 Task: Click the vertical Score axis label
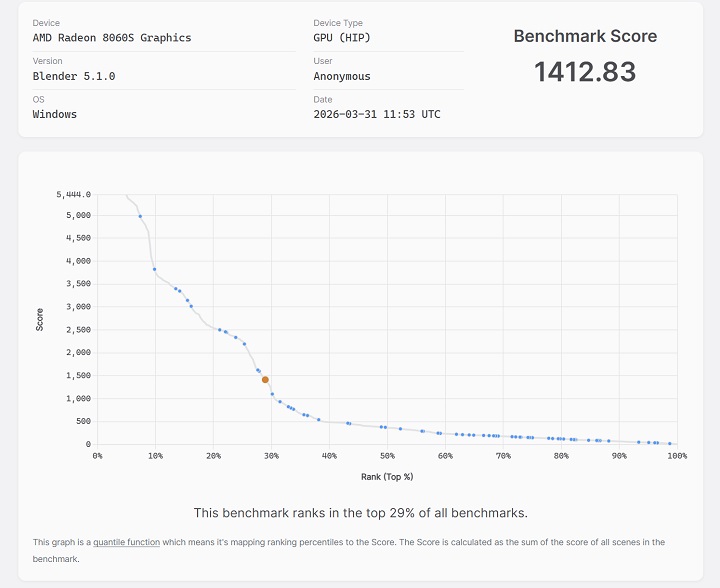click(x=40, y=319)
